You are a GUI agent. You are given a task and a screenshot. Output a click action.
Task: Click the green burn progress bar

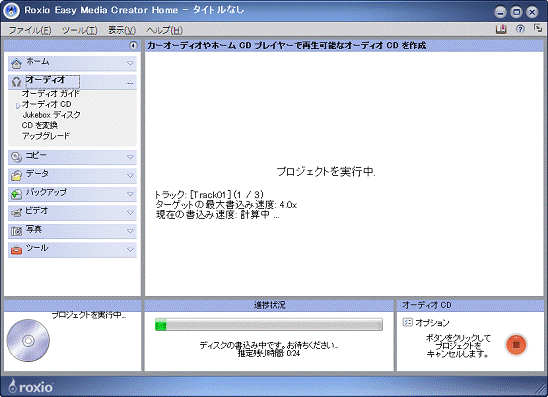(269, 325)
